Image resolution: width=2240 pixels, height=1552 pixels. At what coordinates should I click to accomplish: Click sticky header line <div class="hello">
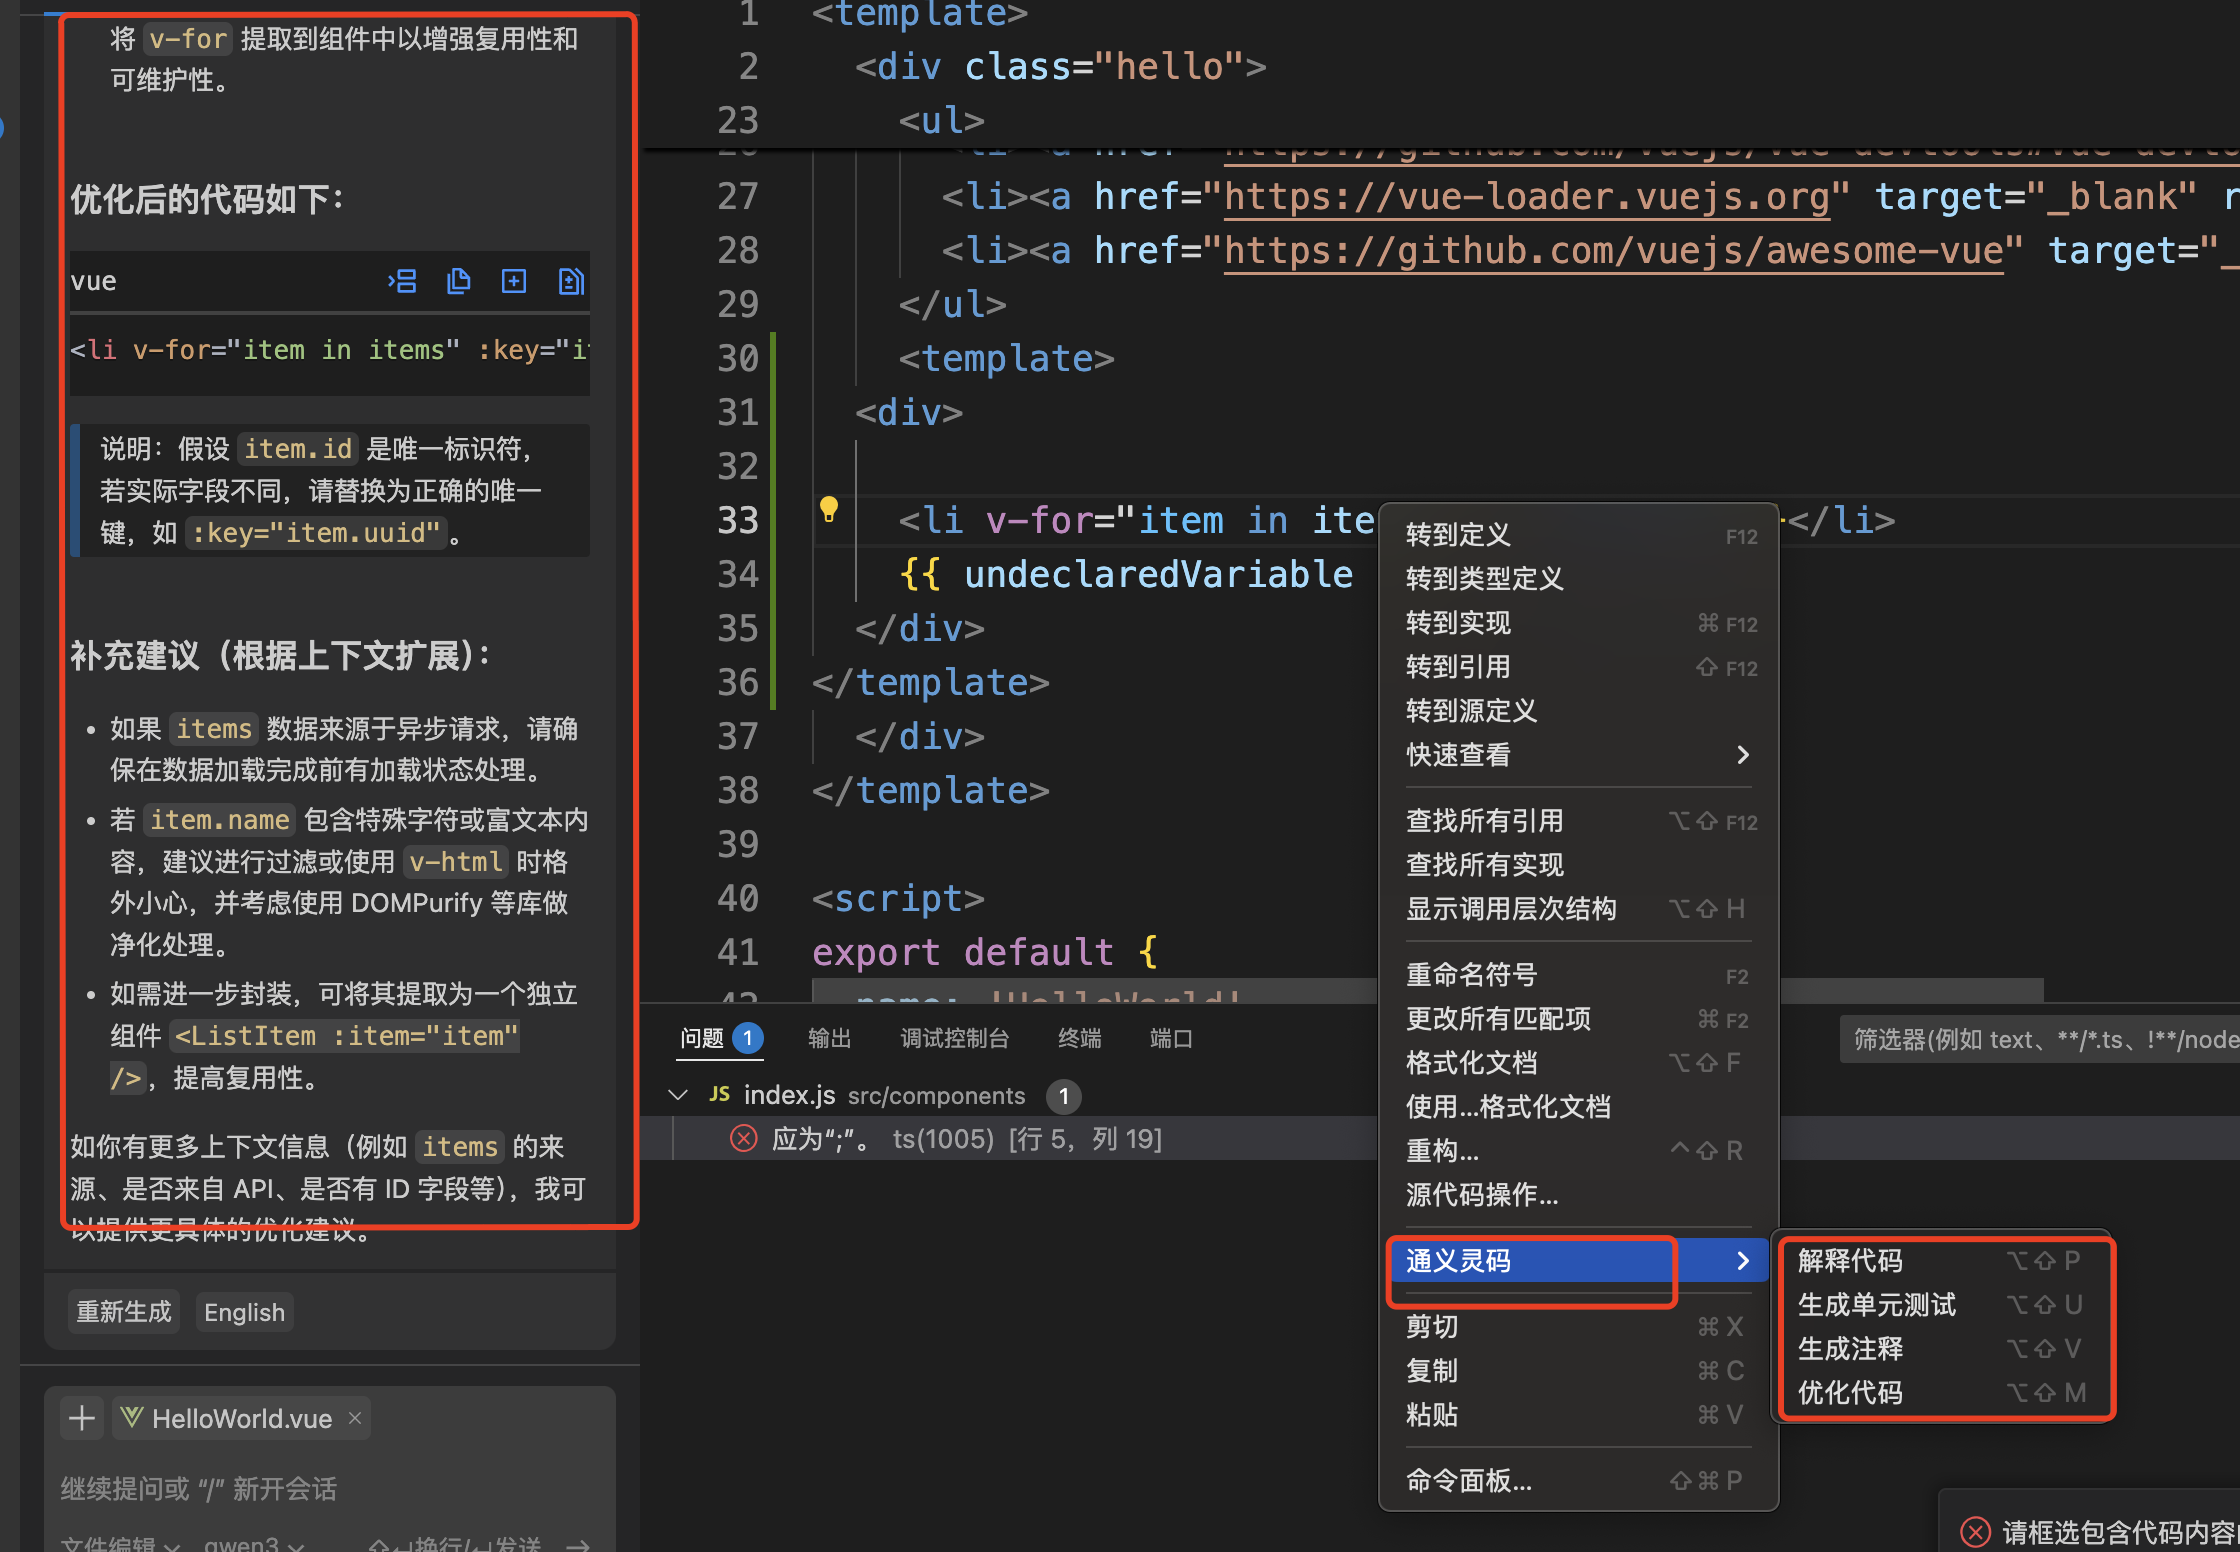coord(1061,67)
